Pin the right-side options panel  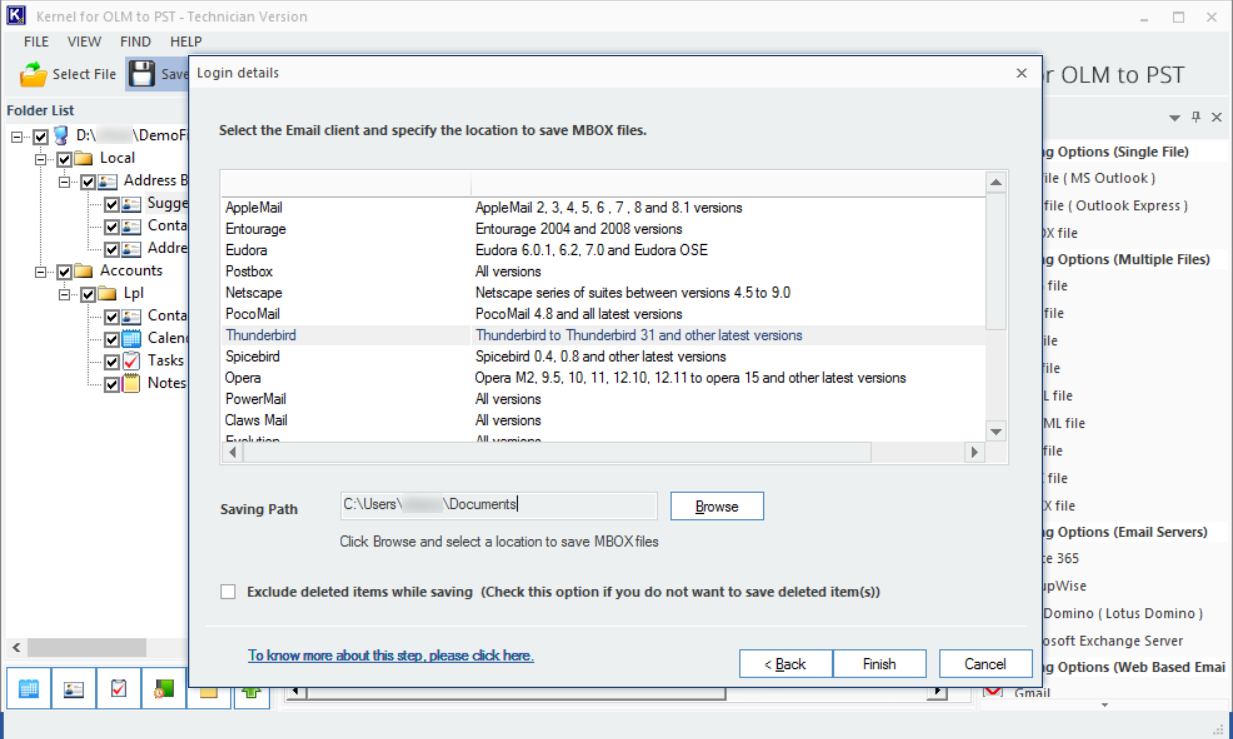tap(1197, 117)
